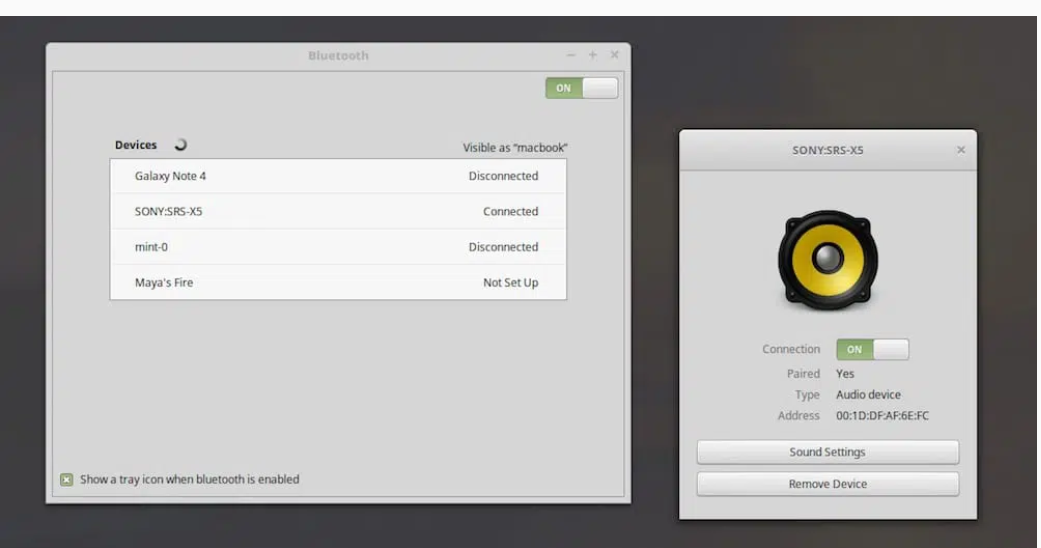
Task: Click the yellow speaker device icon
Action: pyautogui.click(x=827, y=260)
